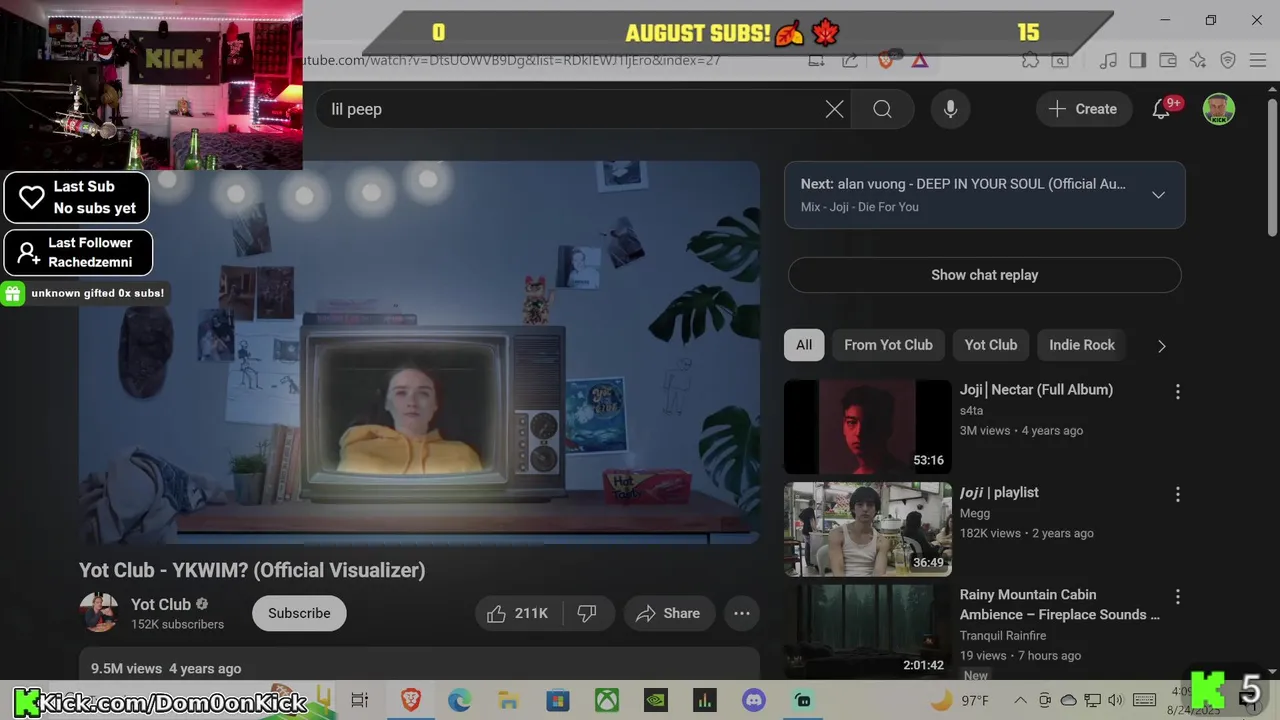
Task: Click the Rainy Mountain Cabin Ambience thumbnail
Action: click(x=868, y=631)
